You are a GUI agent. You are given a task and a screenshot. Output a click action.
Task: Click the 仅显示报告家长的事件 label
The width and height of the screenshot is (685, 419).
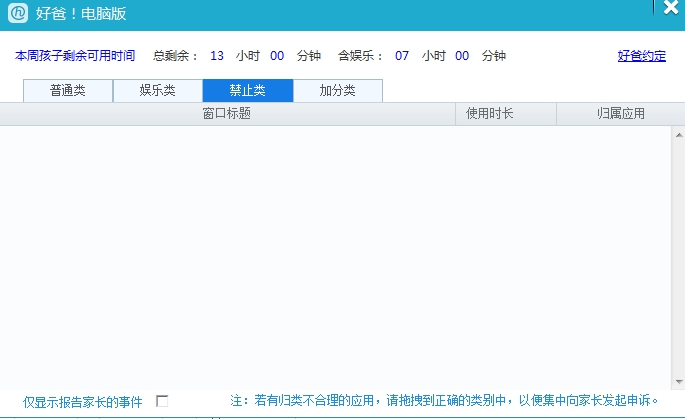[83, 402]
